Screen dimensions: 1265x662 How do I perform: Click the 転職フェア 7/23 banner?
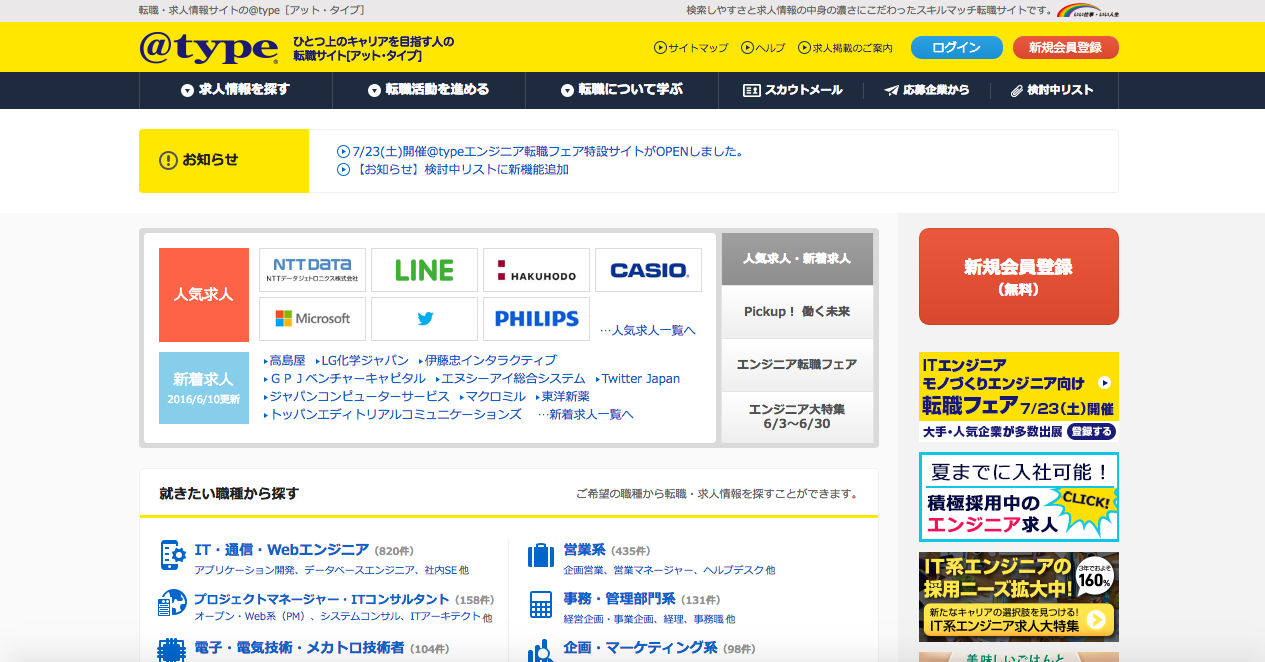click(1019, 397)
